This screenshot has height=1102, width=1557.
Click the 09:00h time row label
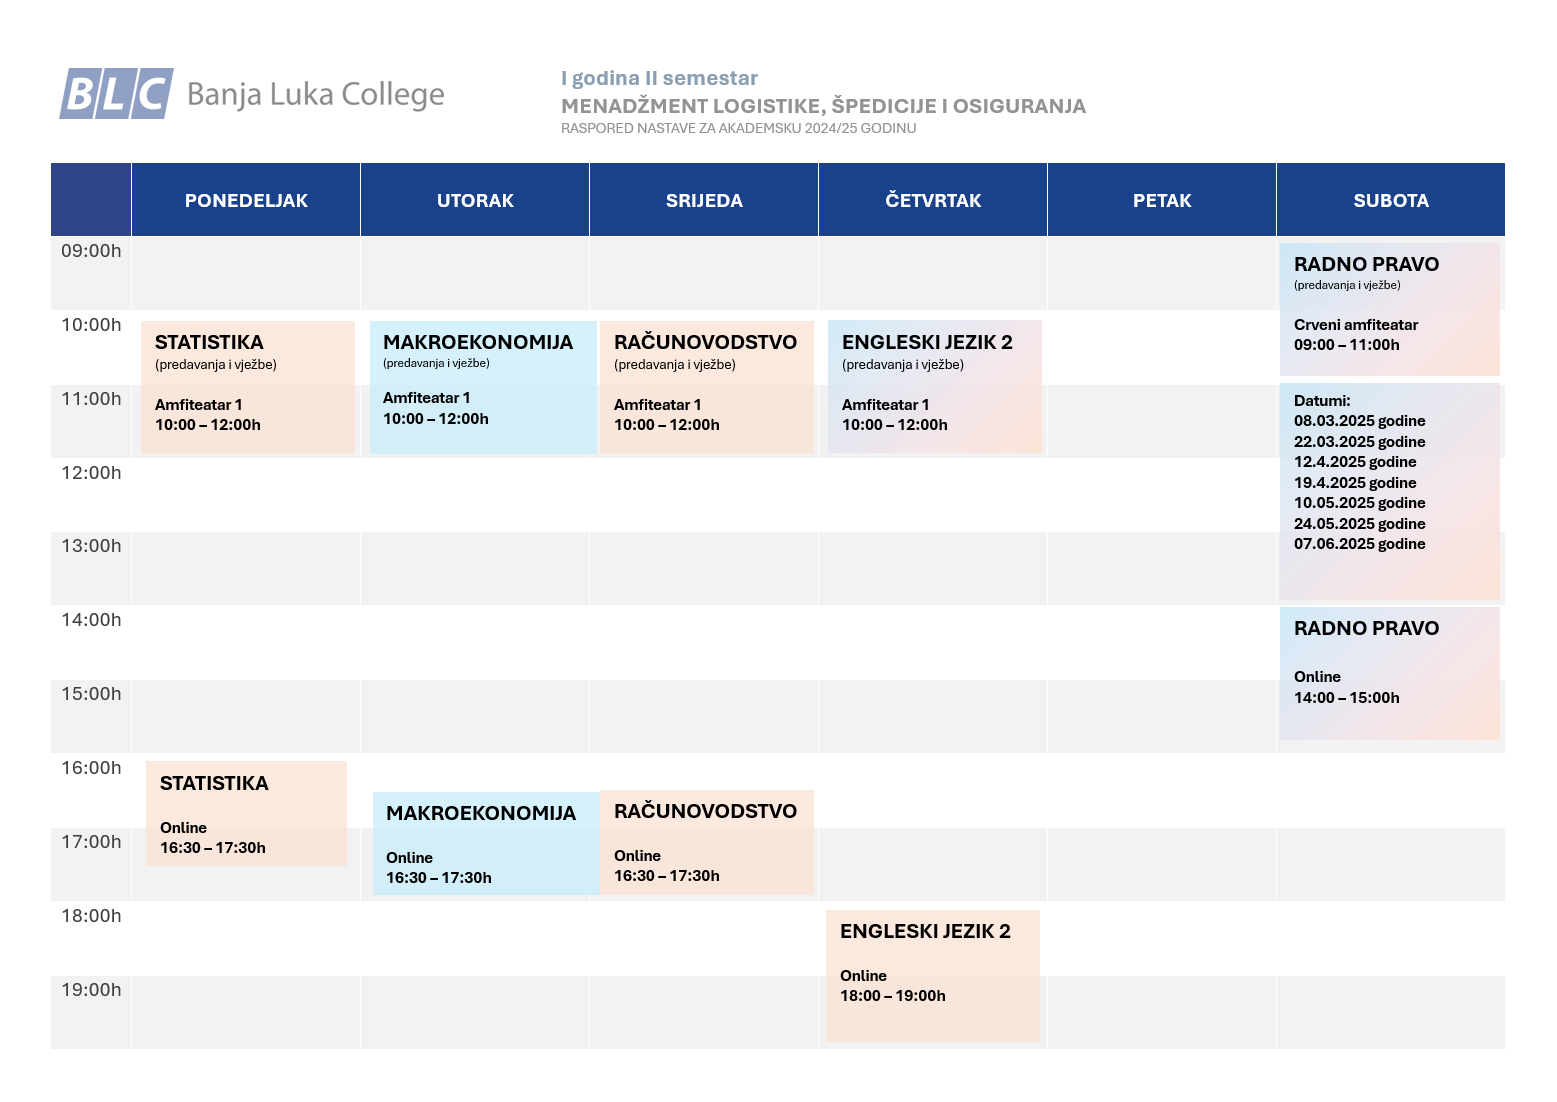pyautogui.click(x=91, y=251)
